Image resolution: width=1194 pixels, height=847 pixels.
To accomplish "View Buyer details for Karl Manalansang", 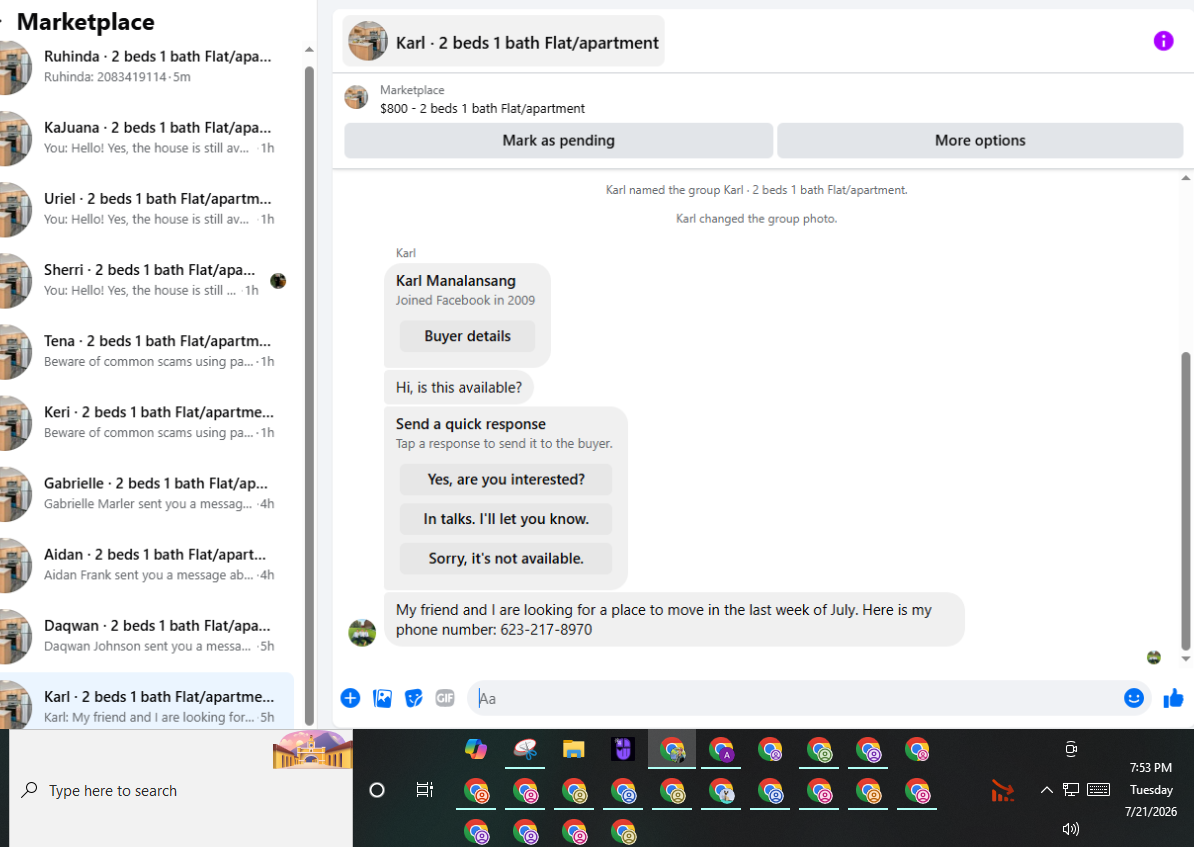I will tap(468, 336).
